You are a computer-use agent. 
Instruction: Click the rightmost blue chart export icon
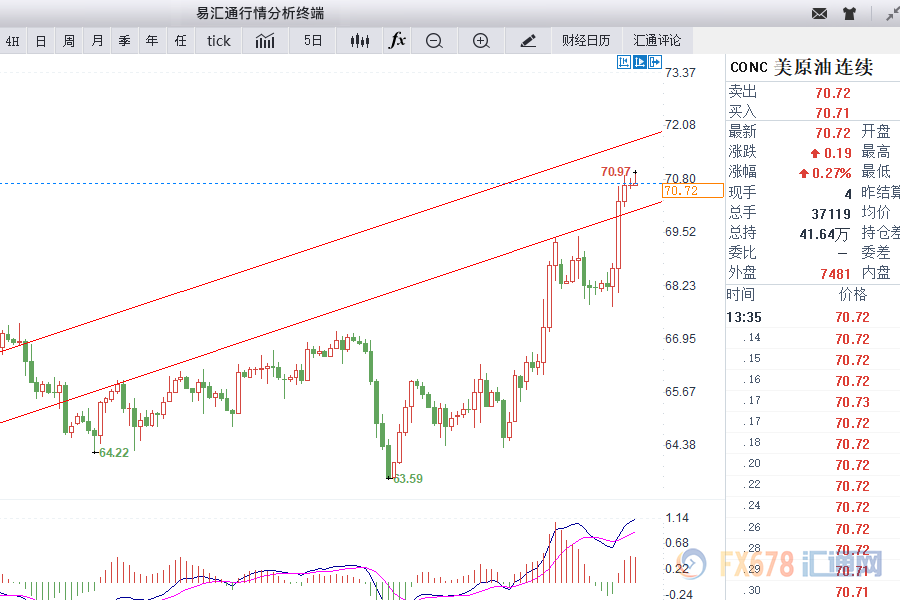(655, 62)
